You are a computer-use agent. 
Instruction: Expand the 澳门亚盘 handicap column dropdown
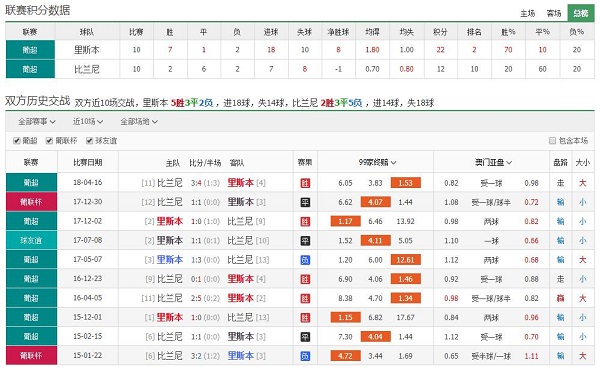(x=493, y=163)
